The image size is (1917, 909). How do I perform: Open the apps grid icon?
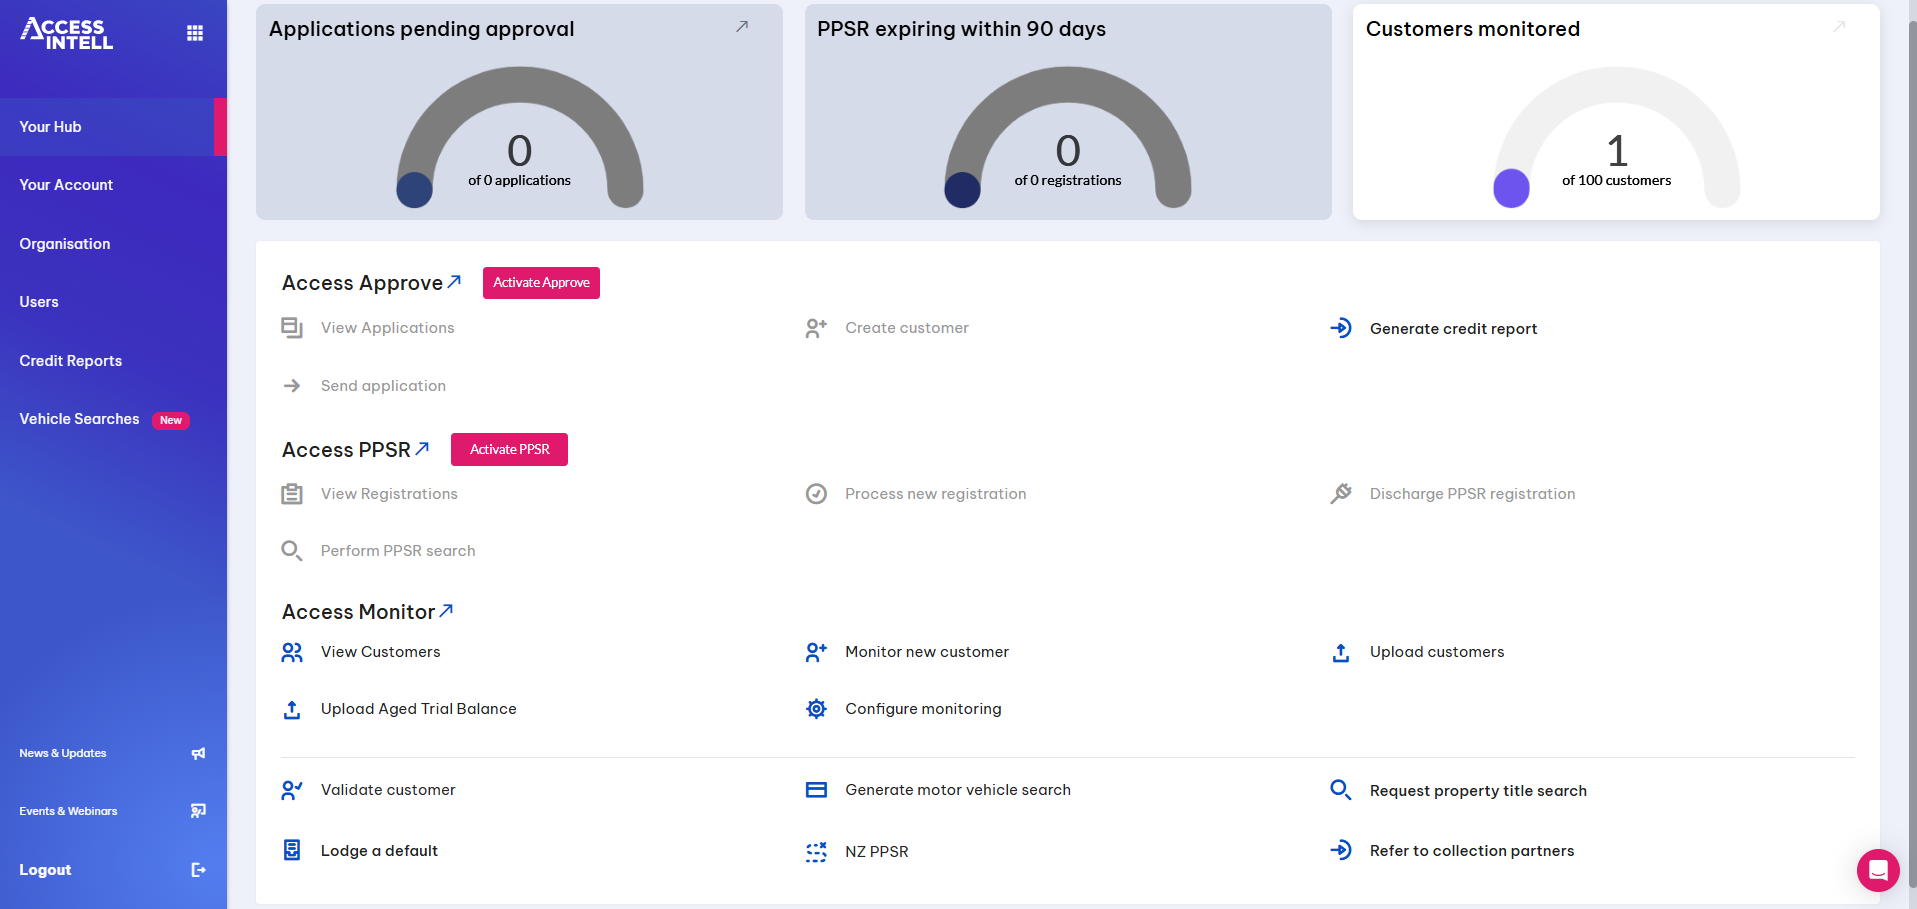[195, 33]
